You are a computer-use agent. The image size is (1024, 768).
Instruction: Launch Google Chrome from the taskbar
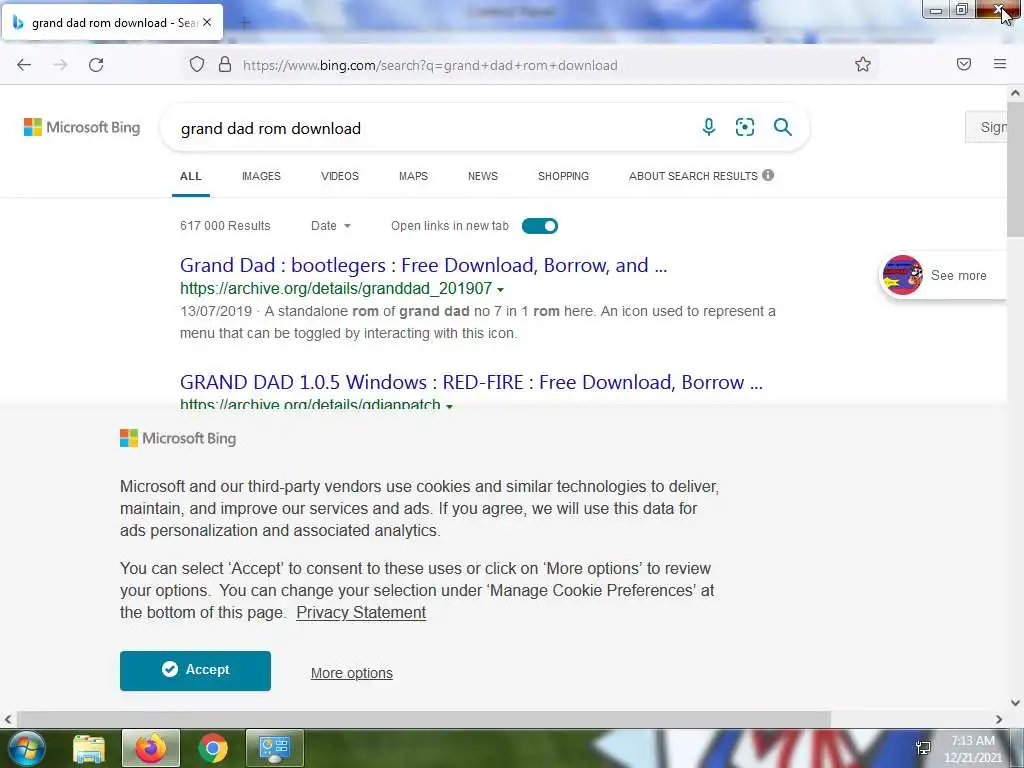click(213, 748)
